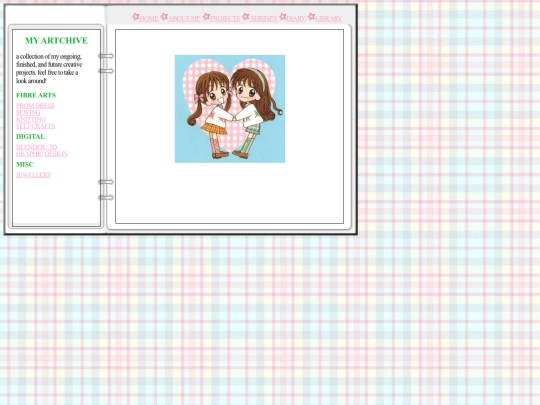540x405 pixels.
Task: Click the star icon before SHRINES
Action: pos(246,17)
